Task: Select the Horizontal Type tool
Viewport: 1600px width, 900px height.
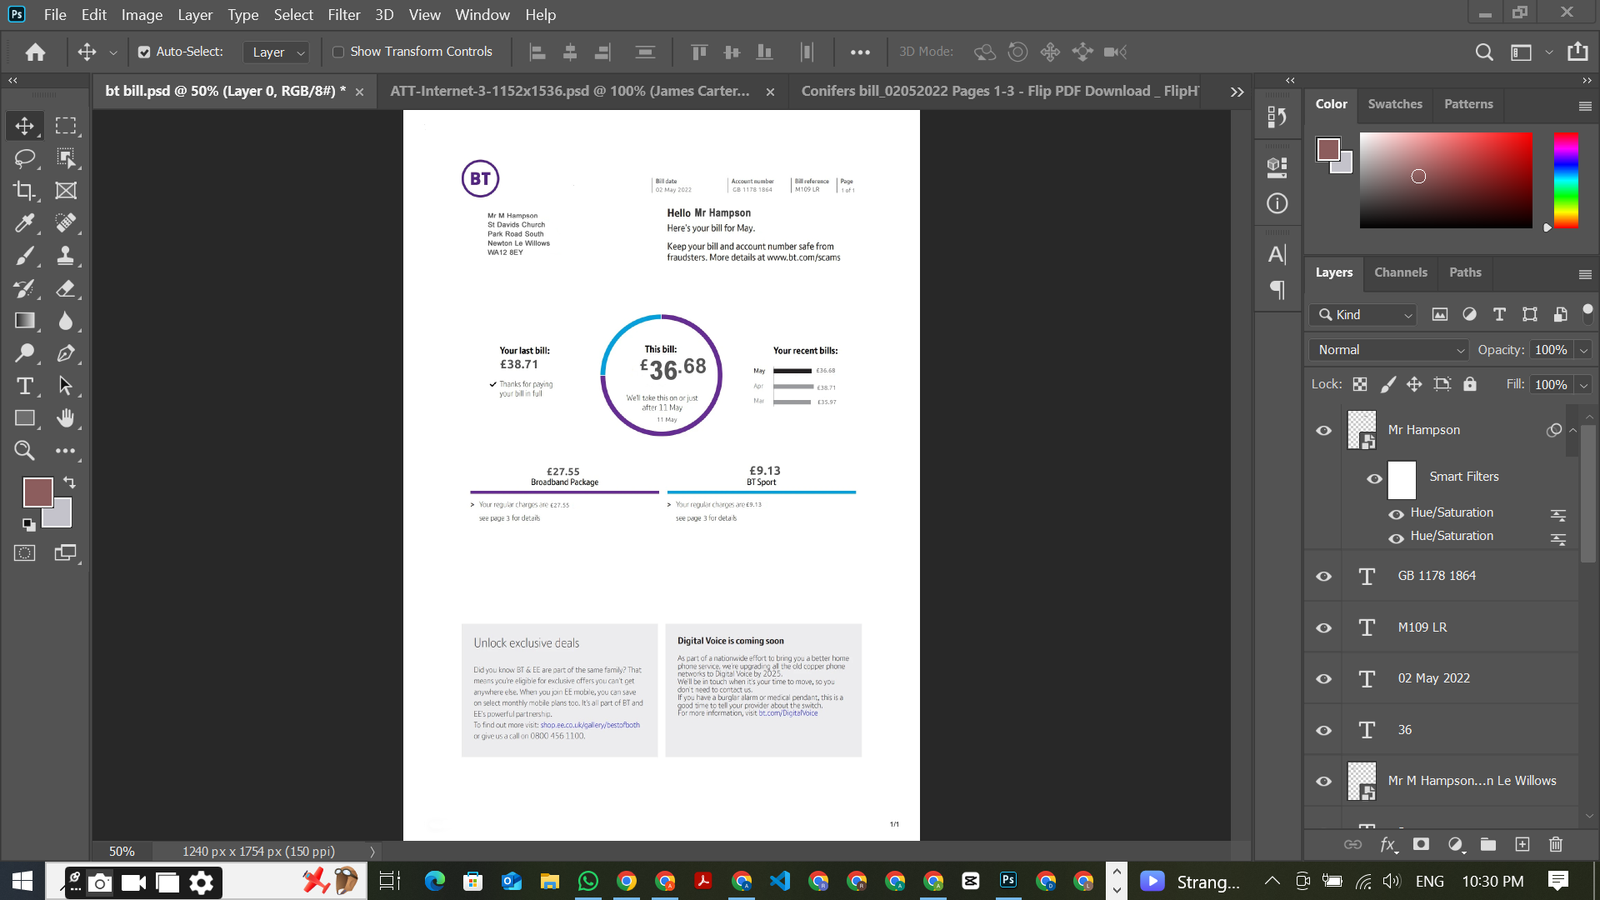Action: coord(25,386)
